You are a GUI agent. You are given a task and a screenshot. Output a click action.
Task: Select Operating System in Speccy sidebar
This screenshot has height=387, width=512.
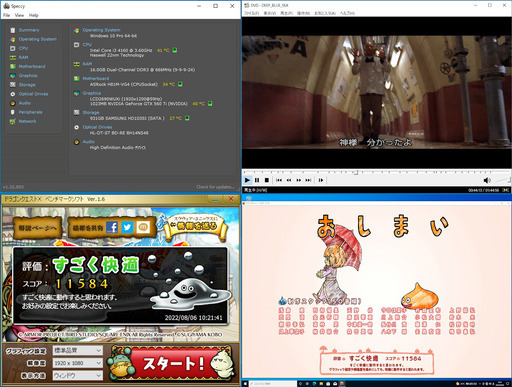click(x=37, y=39)
